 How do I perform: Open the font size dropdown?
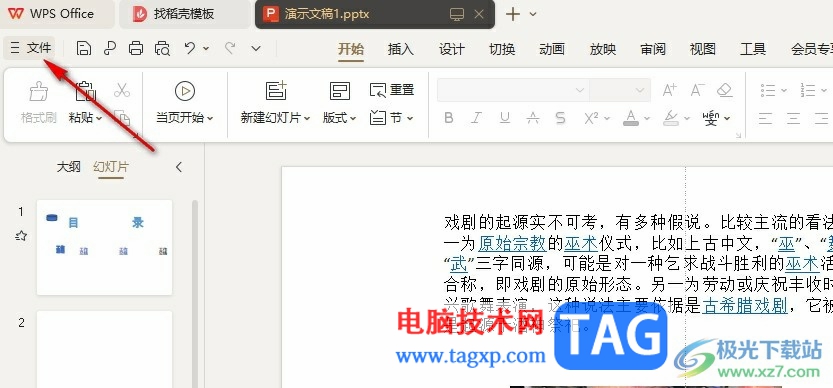pos(640,90)
